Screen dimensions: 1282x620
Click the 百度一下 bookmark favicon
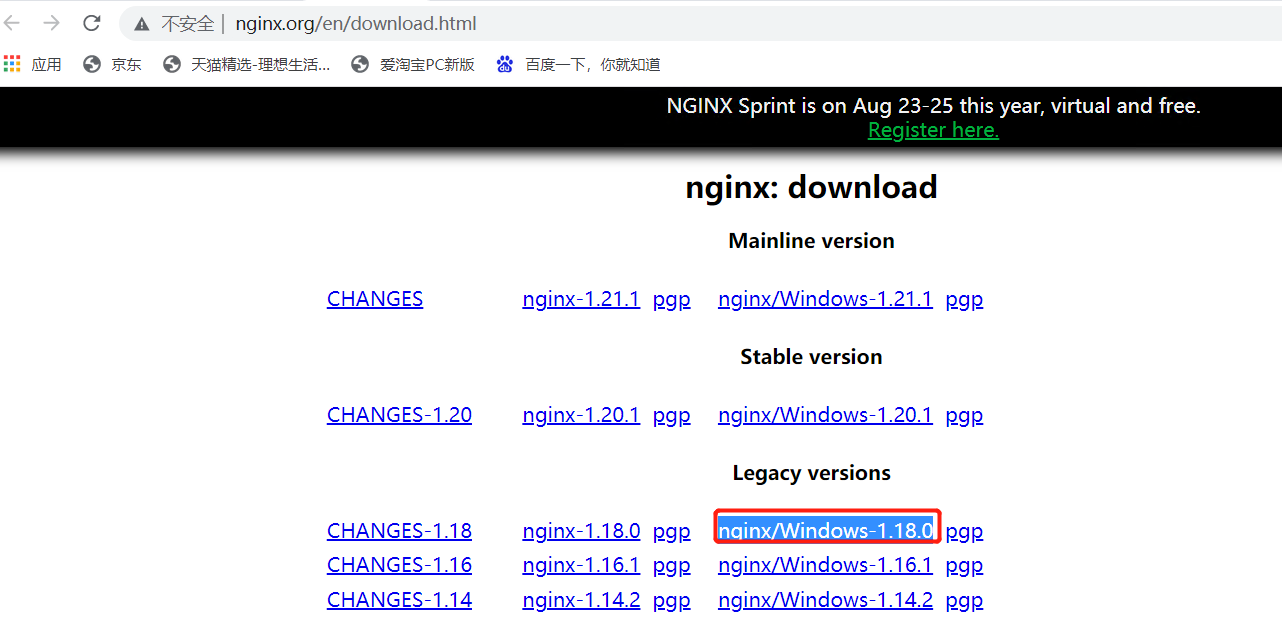(505, 63)
